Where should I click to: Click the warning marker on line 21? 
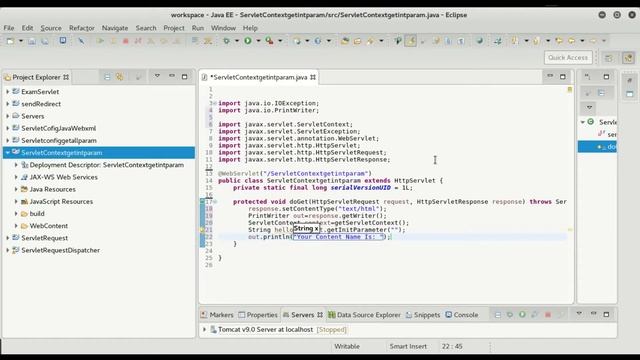[x=202, y=230]
